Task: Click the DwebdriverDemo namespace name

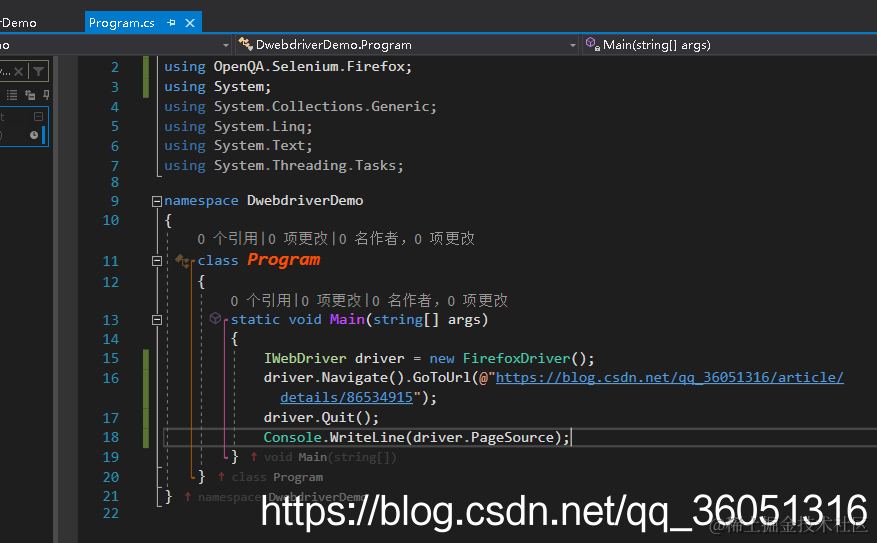Action: pos(305,201)
